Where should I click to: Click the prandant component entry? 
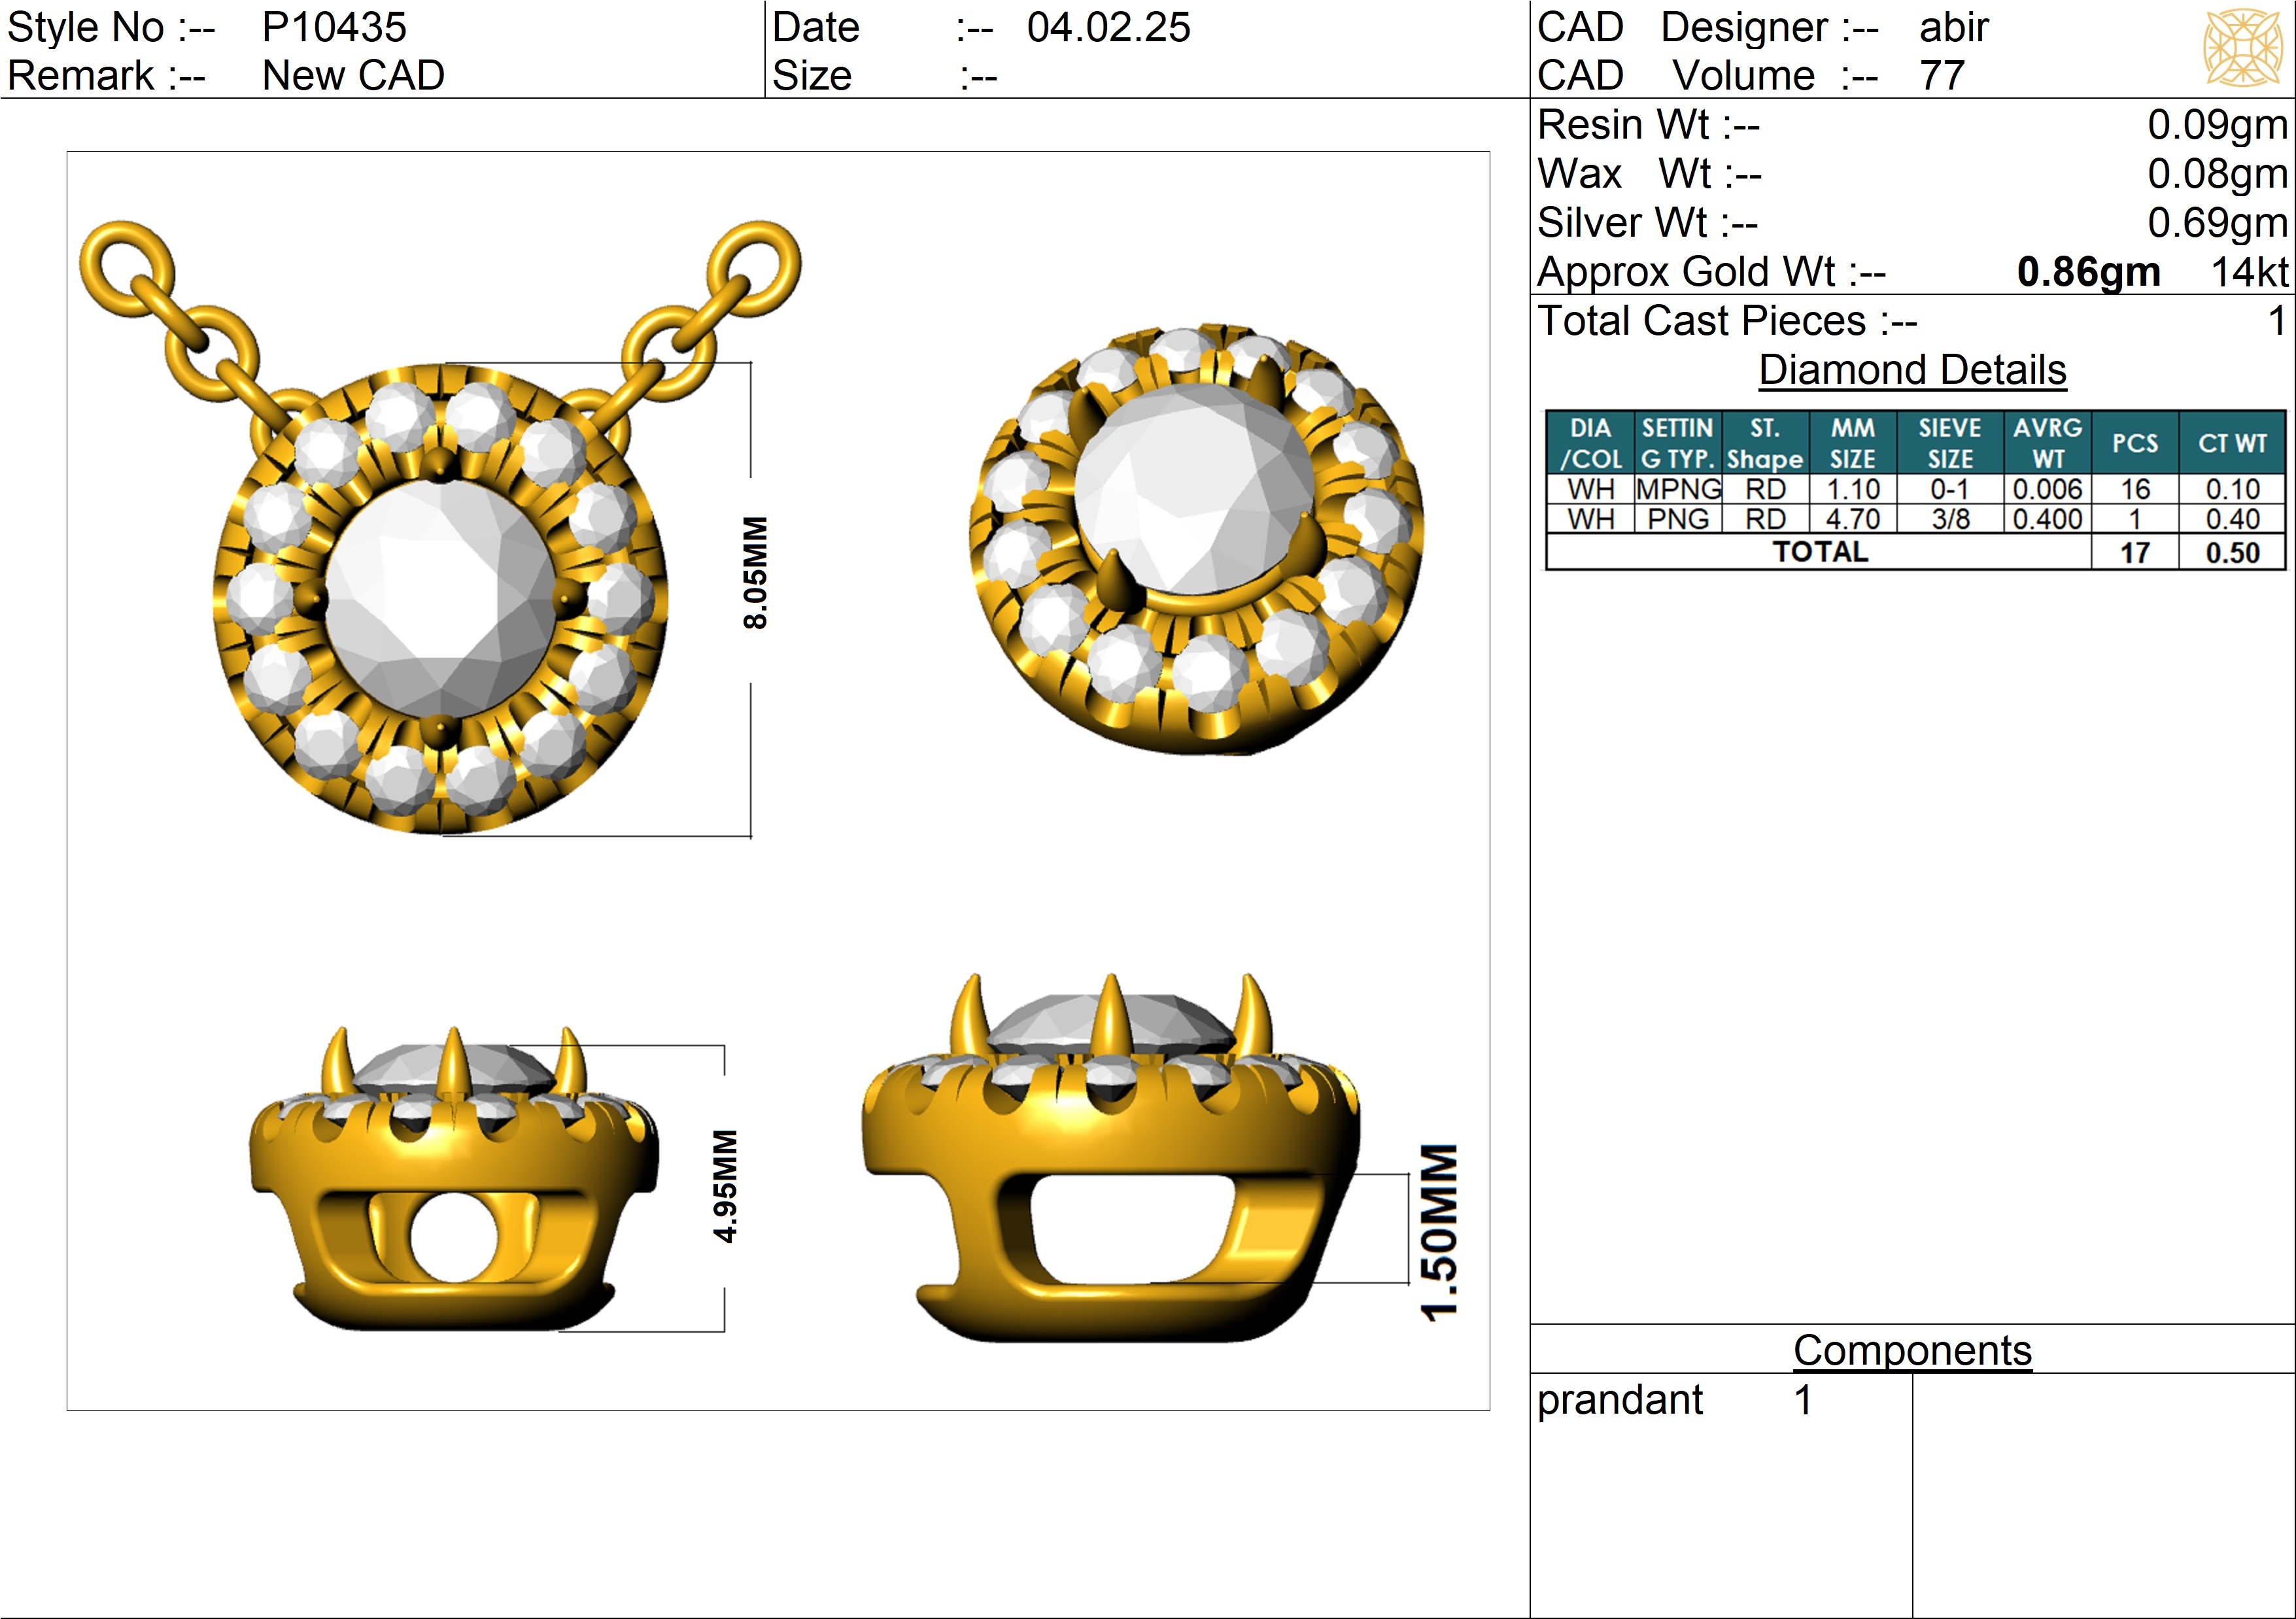click(x=1619, y=1400)
